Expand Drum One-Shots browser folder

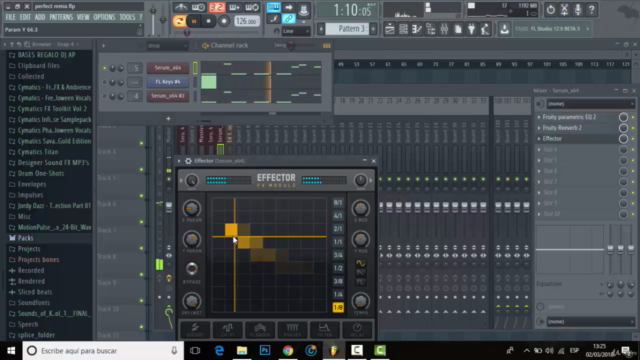tap(41, 173)
